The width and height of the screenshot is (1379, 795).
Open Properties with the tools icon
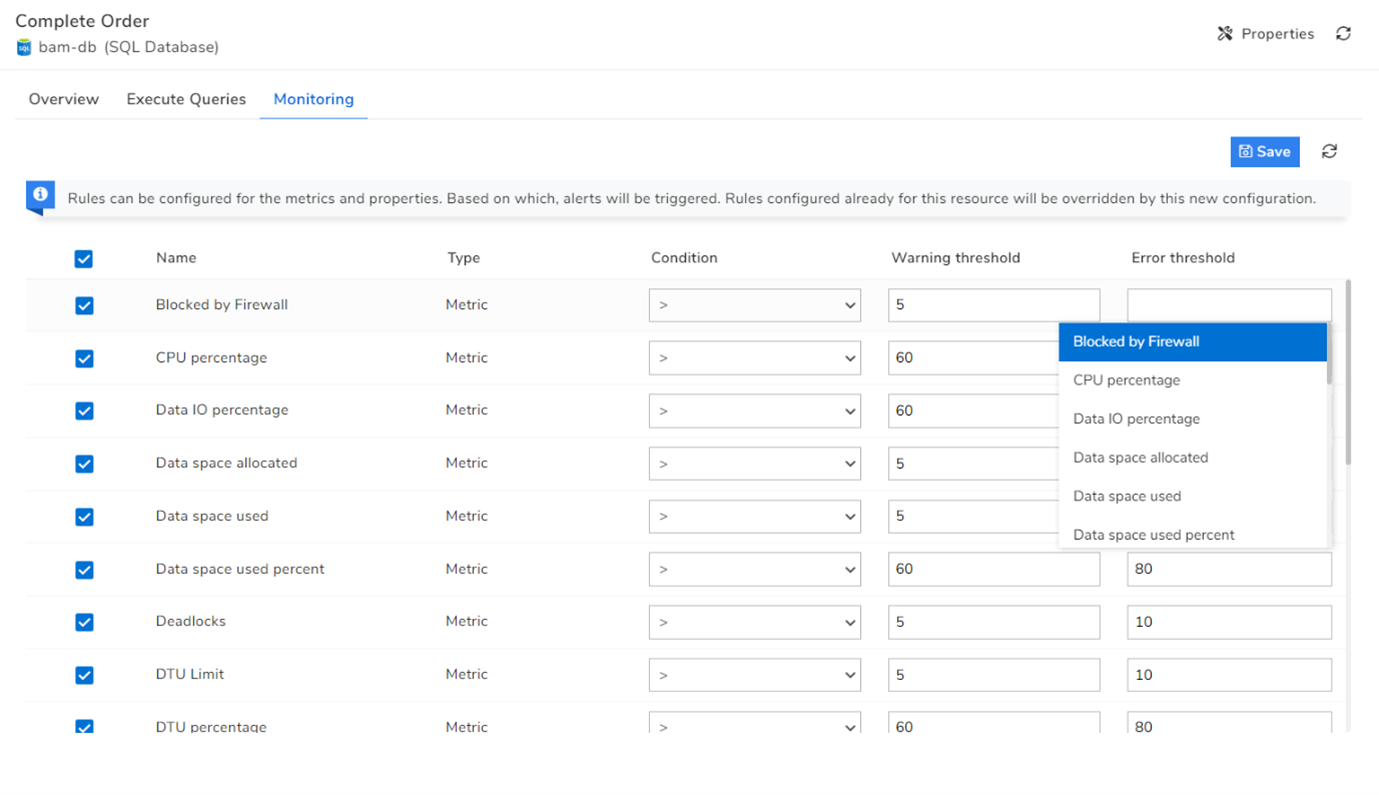click(x=1265, y=33)
